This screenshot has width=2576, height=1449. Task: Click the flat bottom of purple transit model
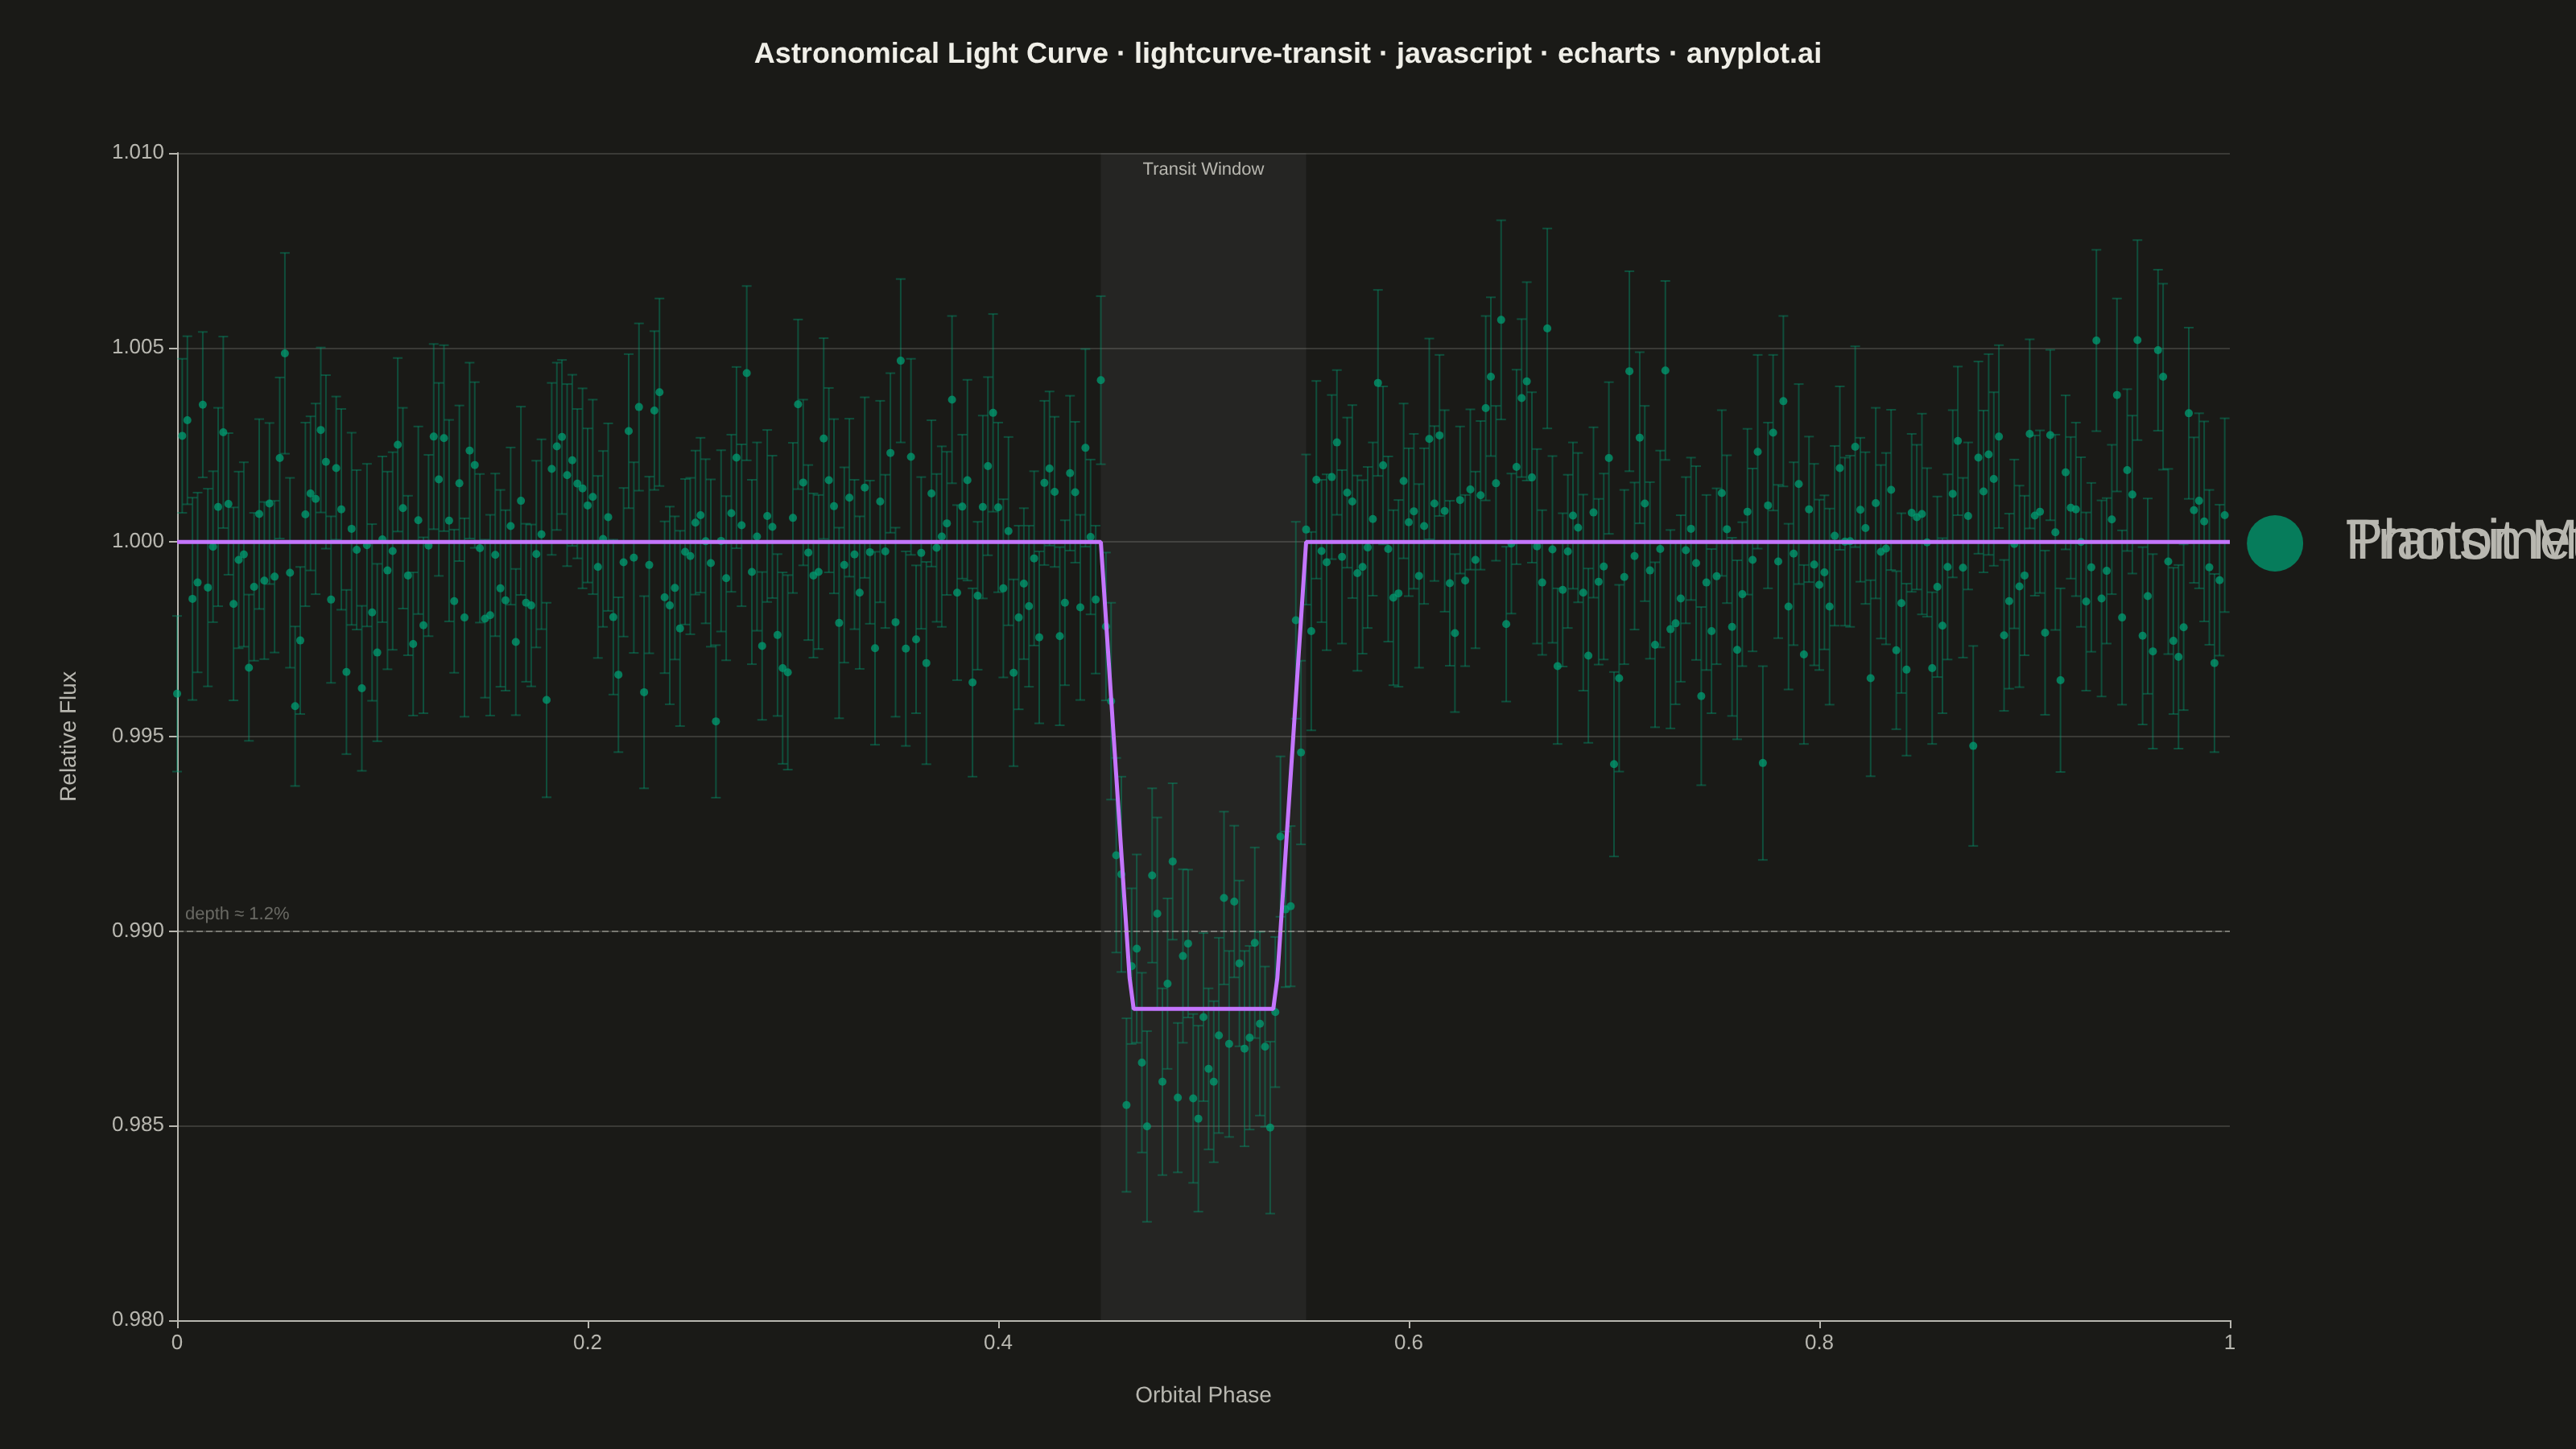1203,1009
